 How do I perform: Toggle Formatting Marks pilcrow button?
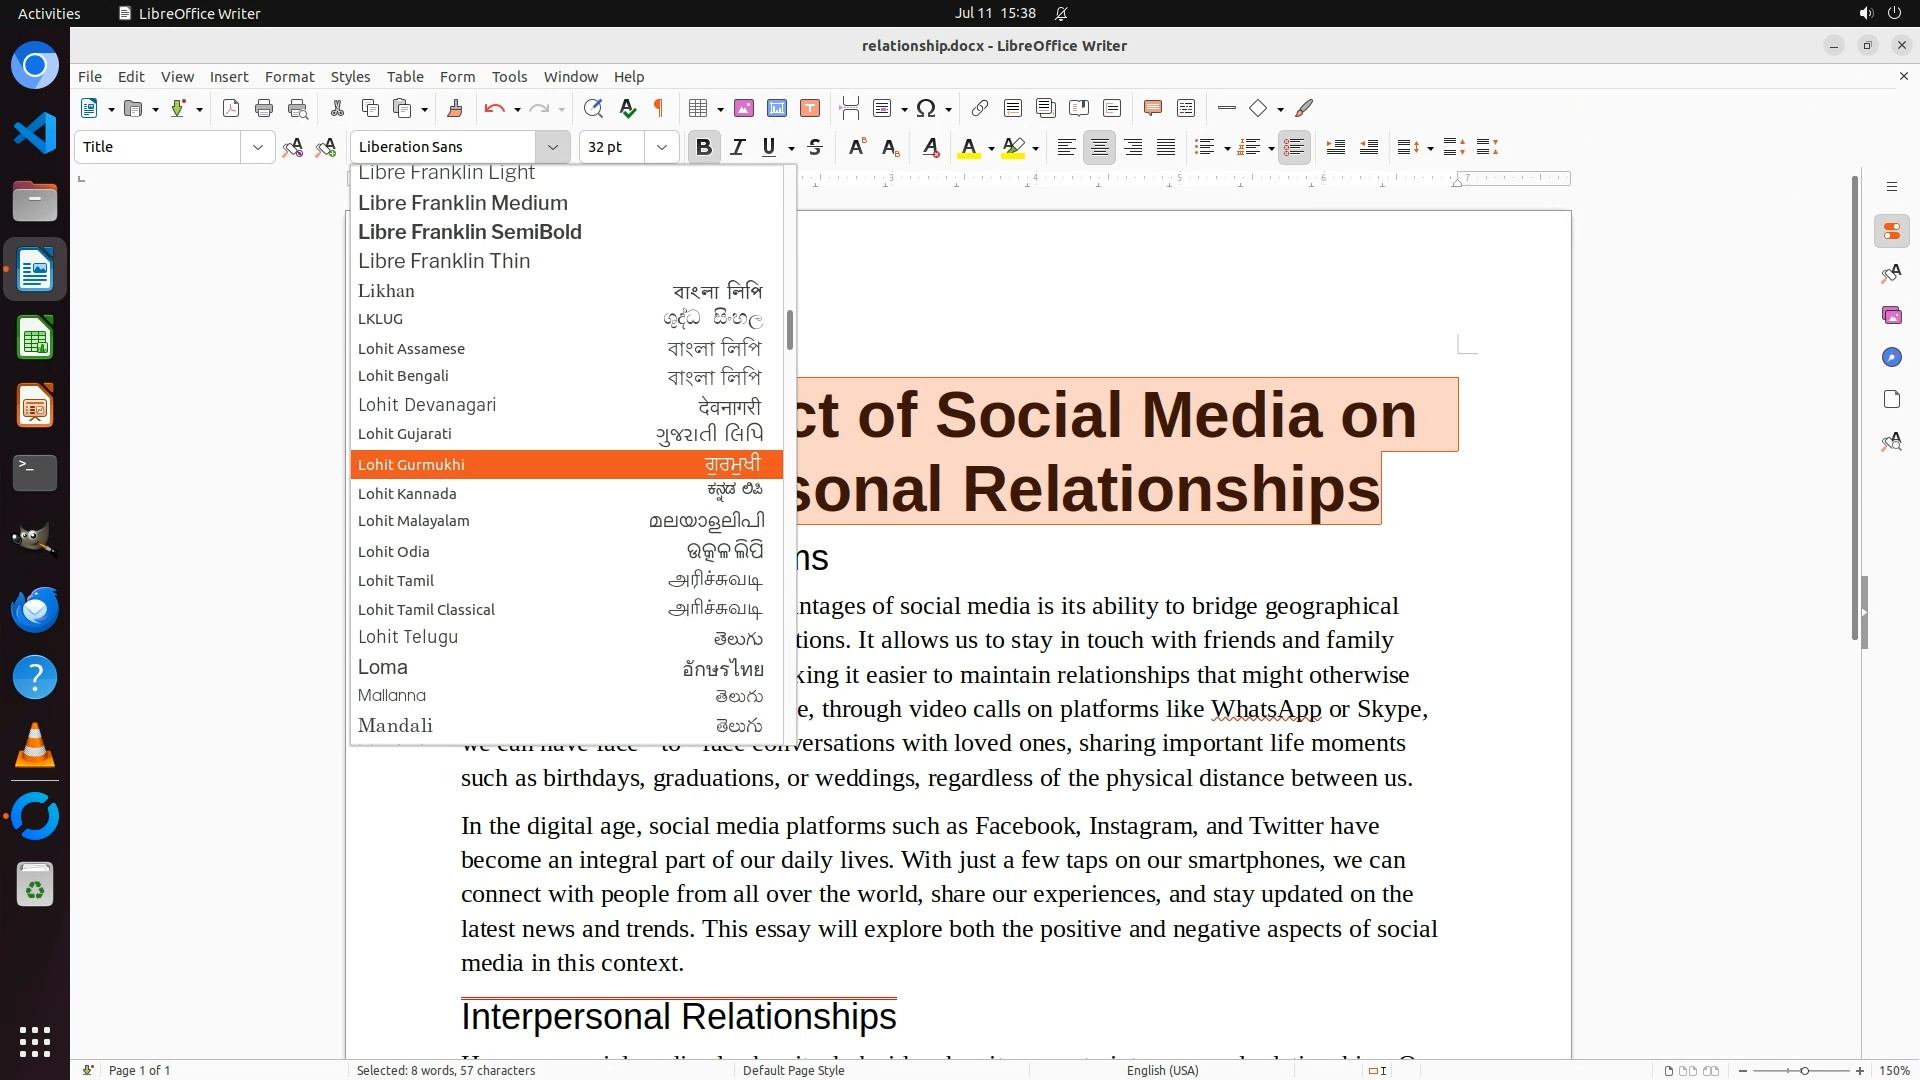(x=659, y=108)
